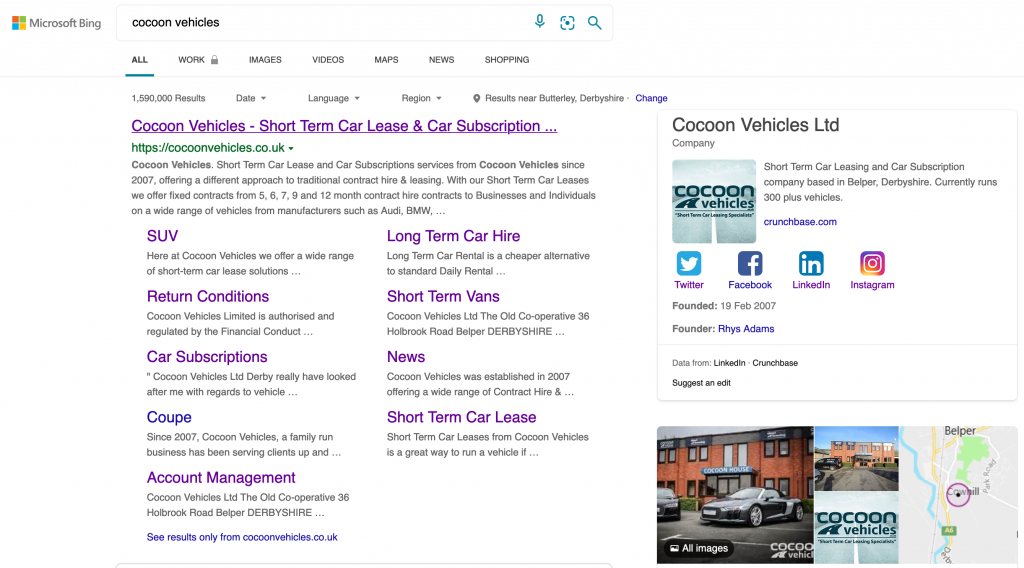The image size is (1024, 568).
Task: Open the SUV sitelink
Action: pyautogui.click(x=162, y=236)
